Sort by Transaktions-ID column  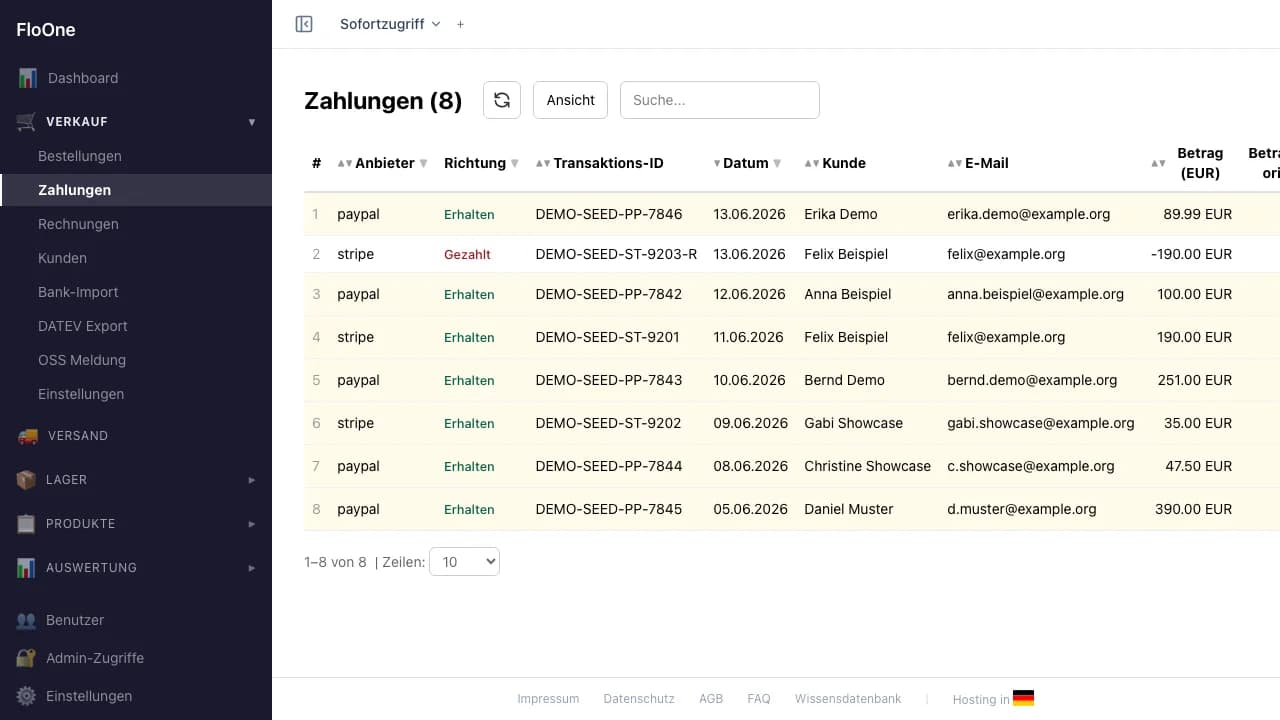point(600,163)
